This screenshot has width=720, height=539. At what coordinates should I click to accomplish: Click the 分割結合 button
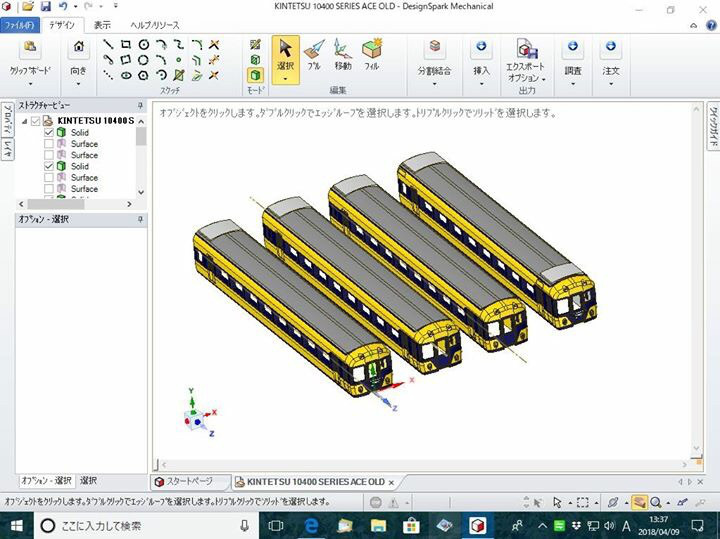pos(434,57)
